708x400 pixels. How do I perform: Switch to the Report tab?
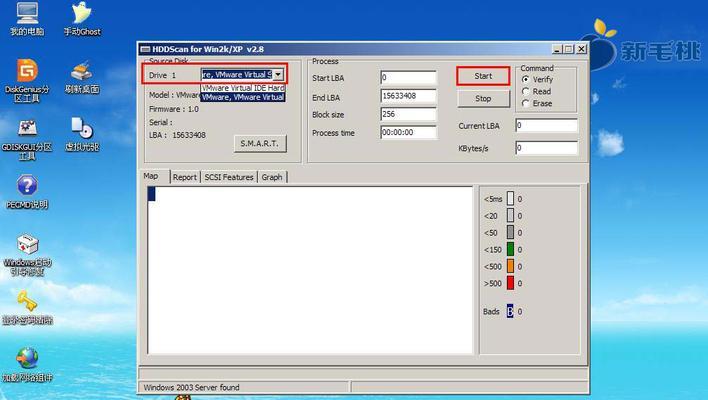pos(185,177)
